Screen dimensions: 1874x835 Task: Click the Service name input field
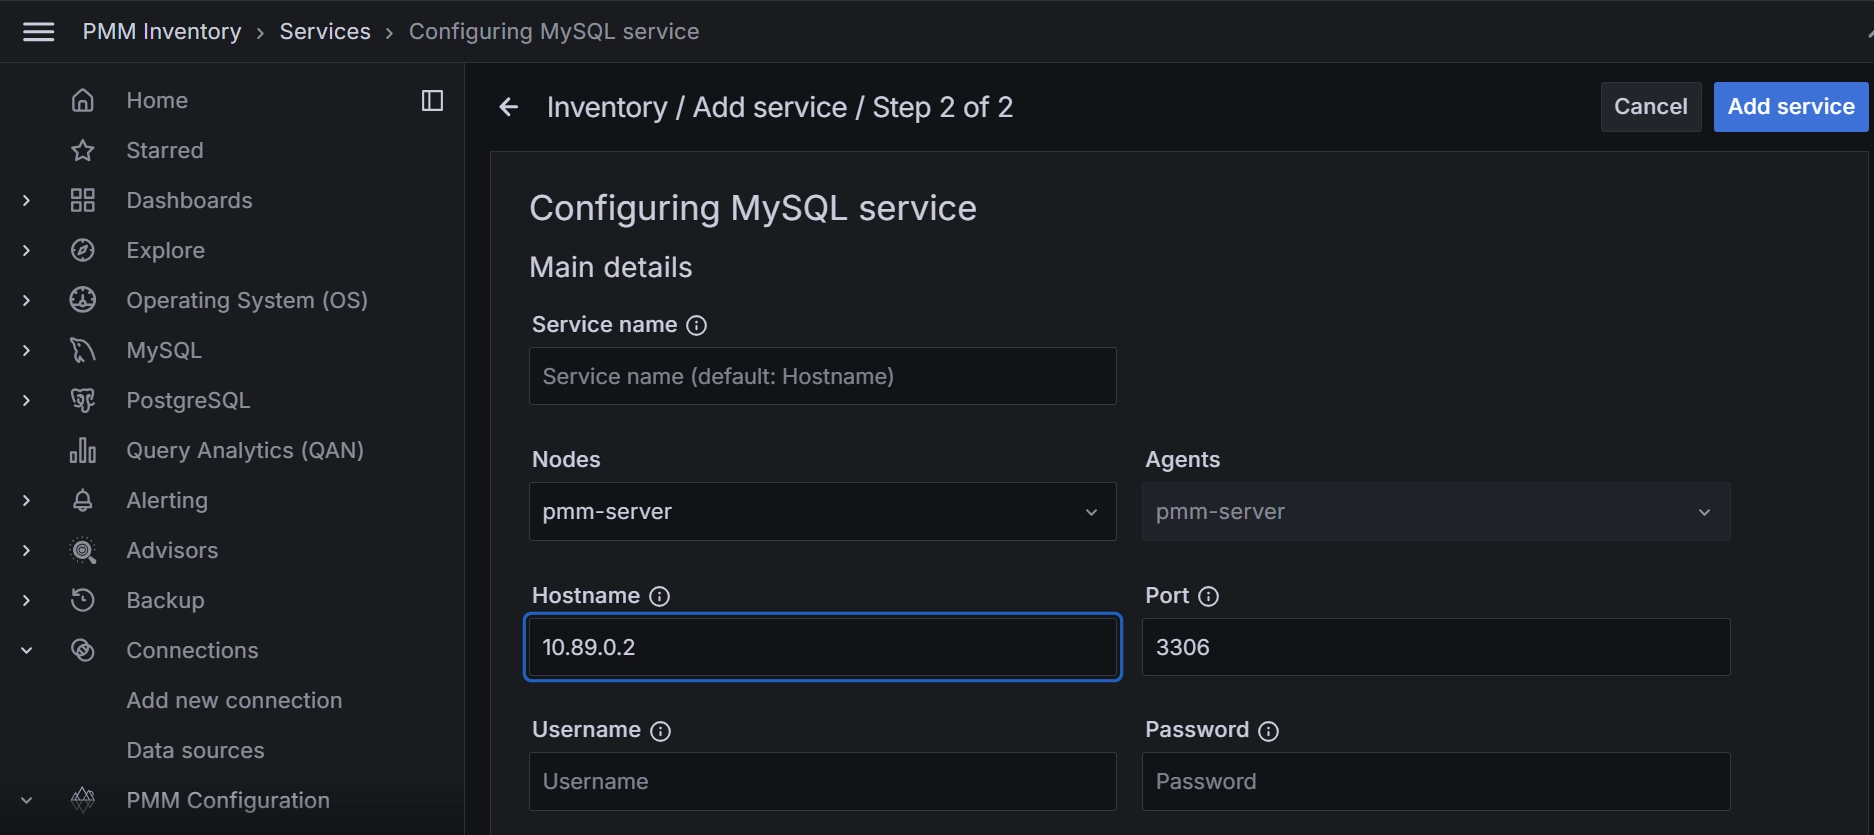[x=822, y=376]
